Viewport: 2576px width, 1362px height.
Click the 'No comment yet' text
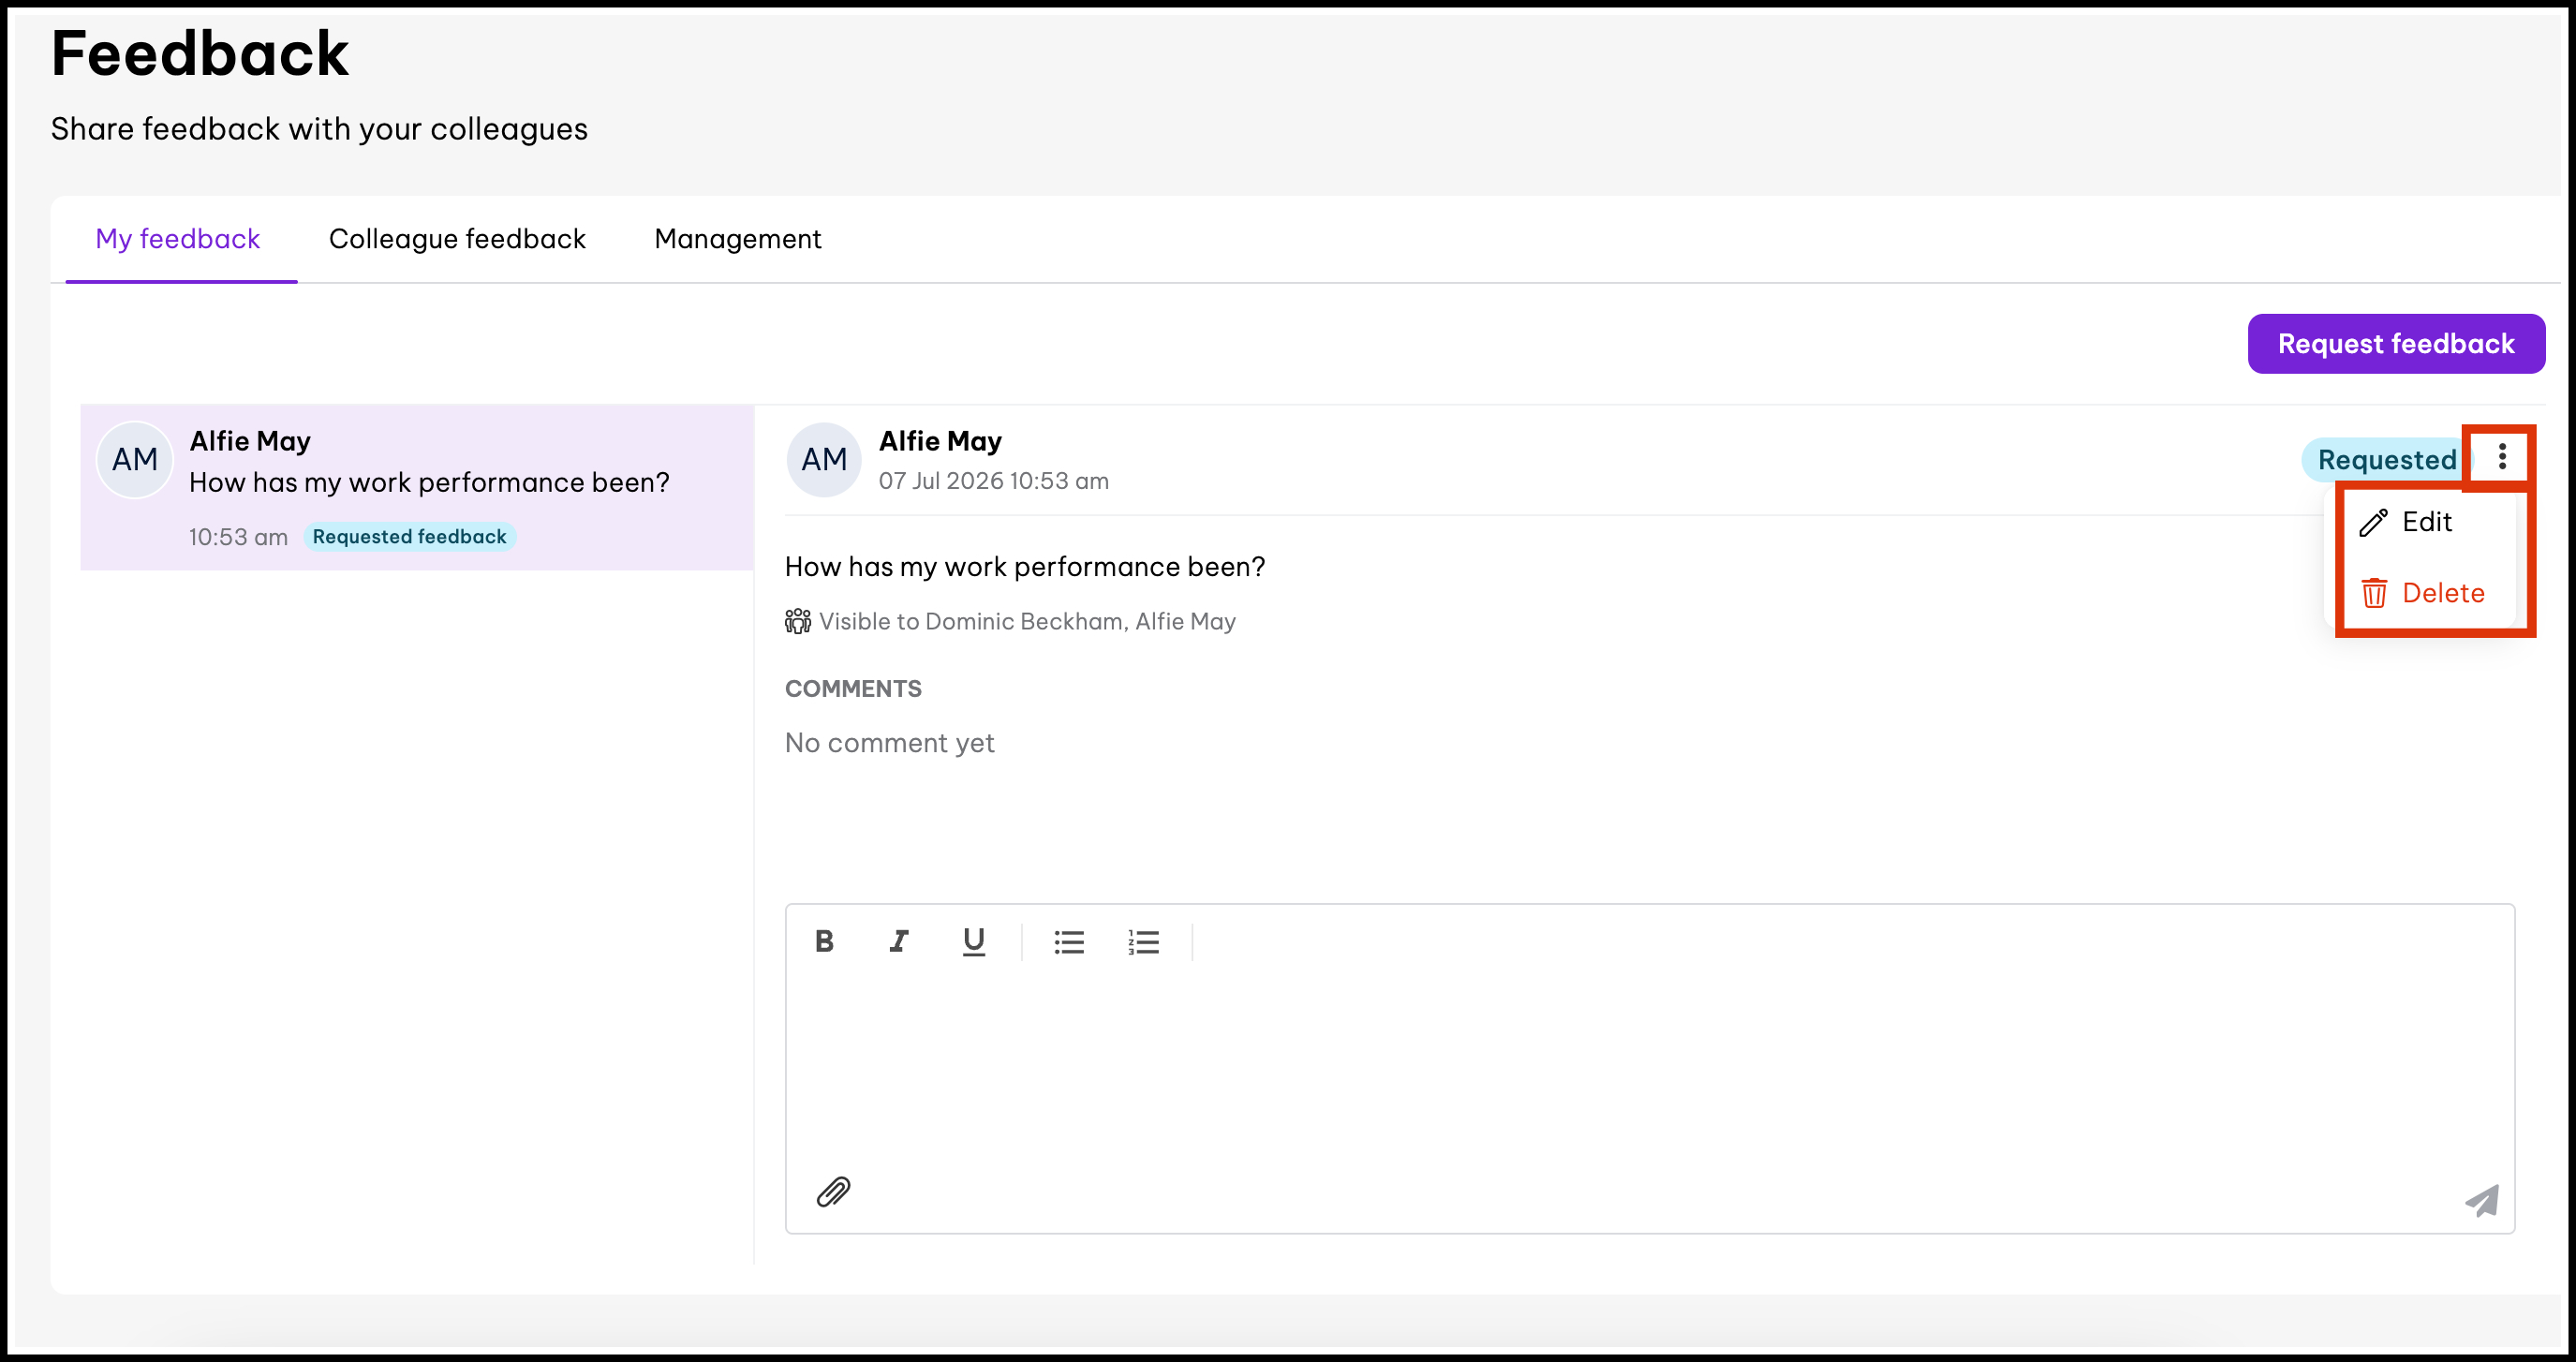(x=889, y=743)
